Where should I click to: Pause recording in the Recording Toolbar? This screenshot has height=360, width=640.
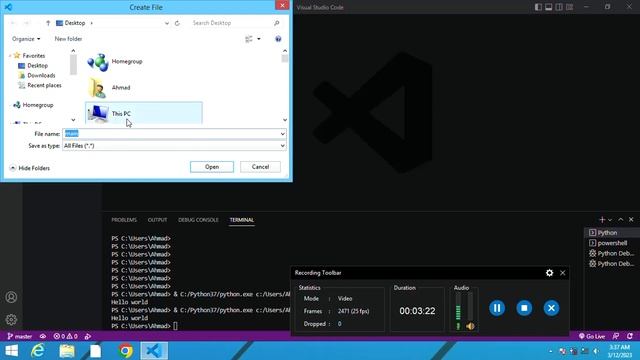pyautogui.click(x=497, y=308)
